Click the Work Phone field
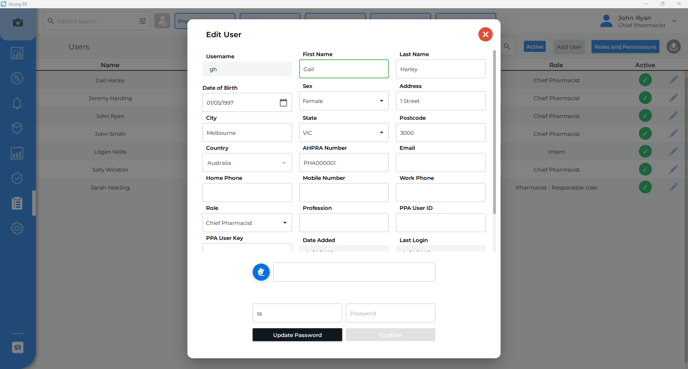This screenshot has height=369, width=688. [441, 193]
